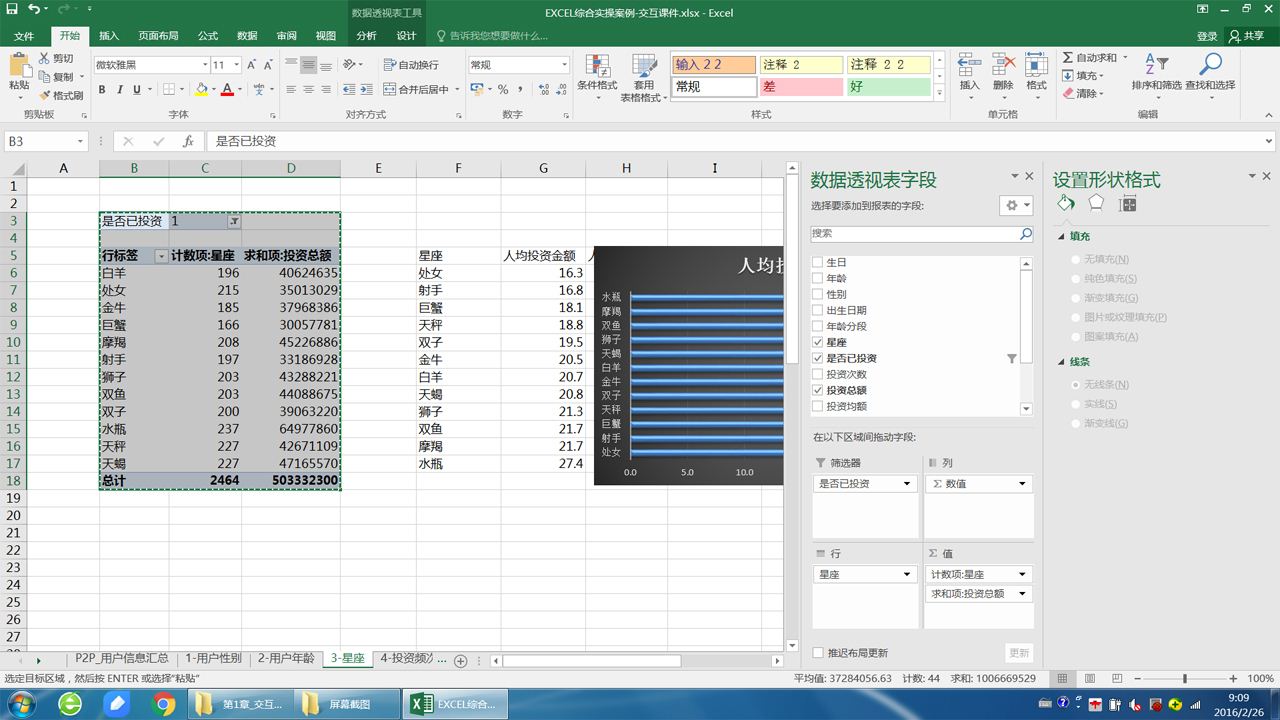The image size is (1280, 720).
Task: Open the Chrome icon in taskbar
Action: [x=164, y=704]
